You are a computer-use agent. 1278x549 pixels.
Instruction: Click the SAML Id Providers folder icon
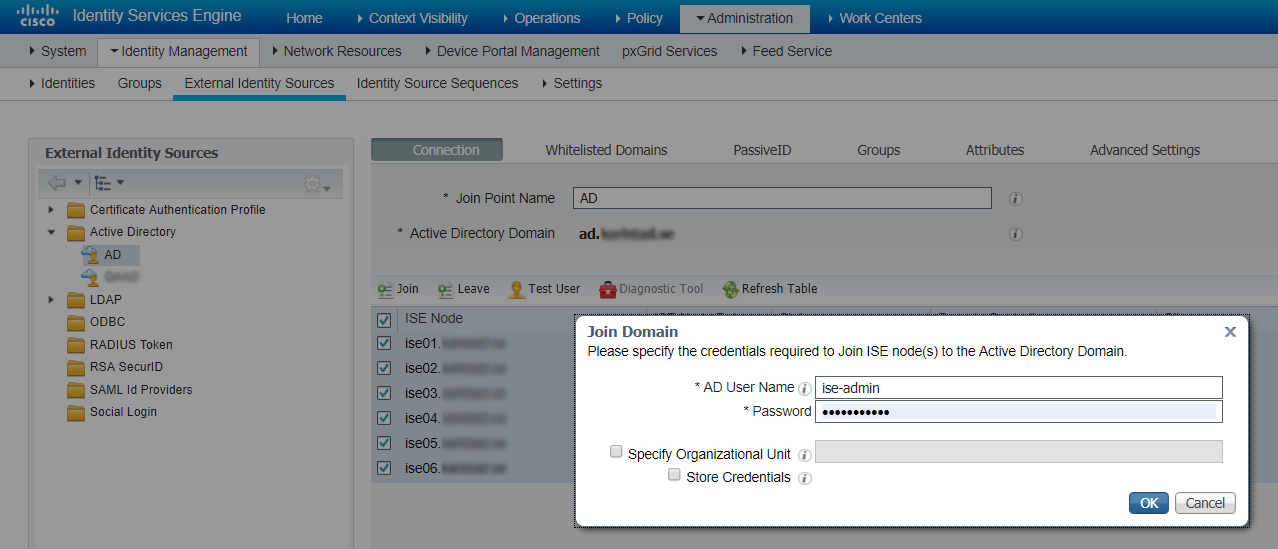76,390
